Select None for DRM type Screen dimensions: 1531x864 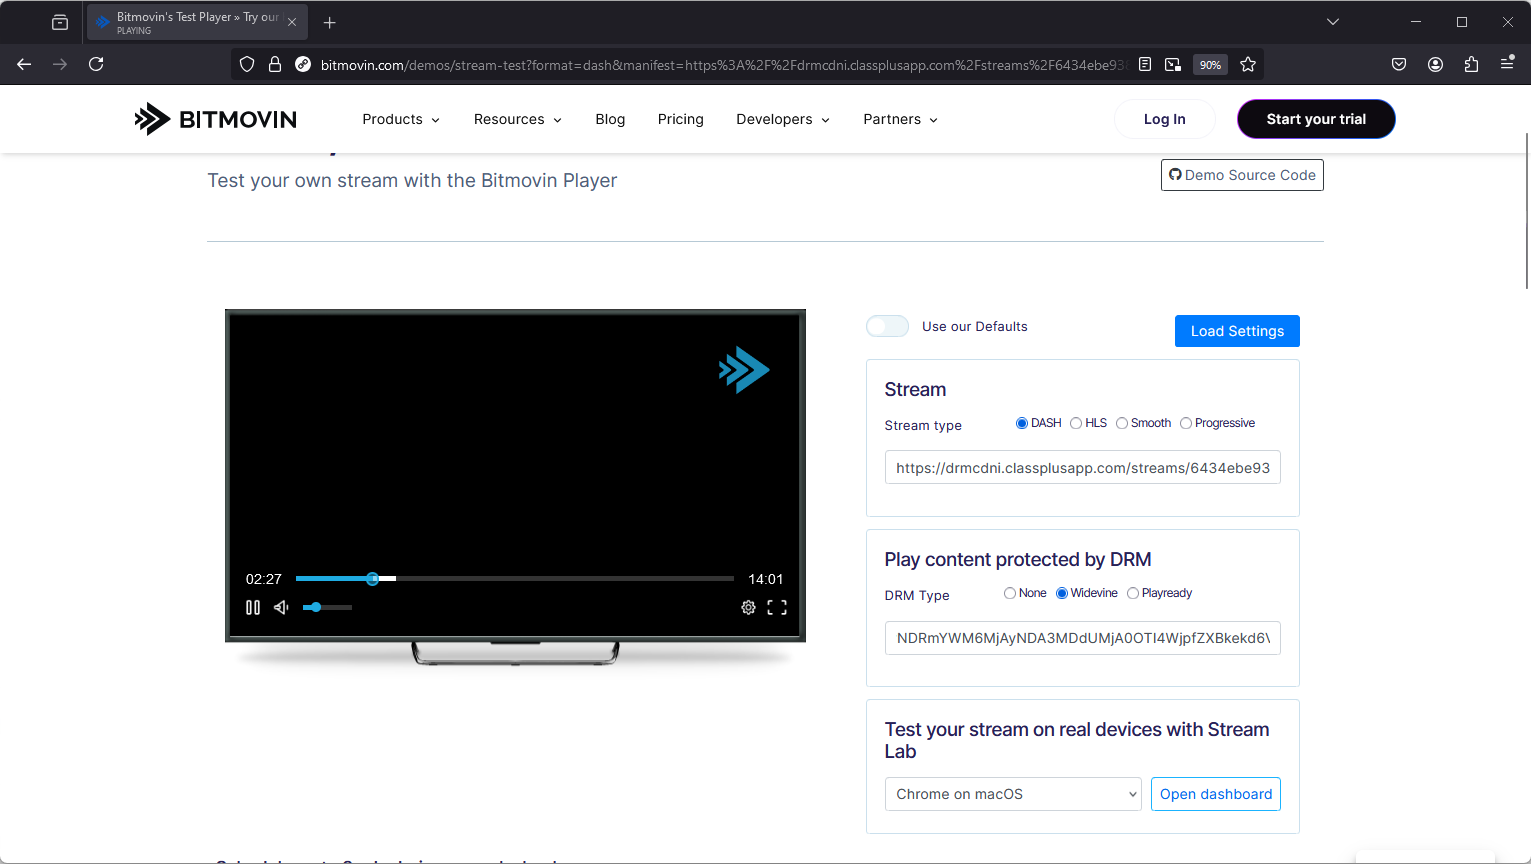1010,593
